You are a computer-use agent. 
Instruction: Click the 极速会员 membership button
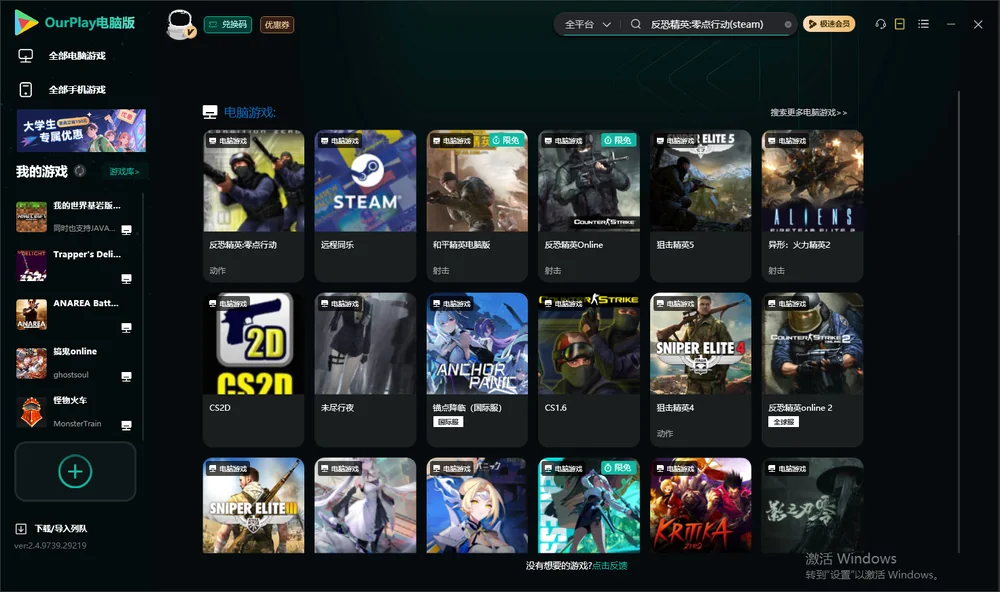coord(829,24)
